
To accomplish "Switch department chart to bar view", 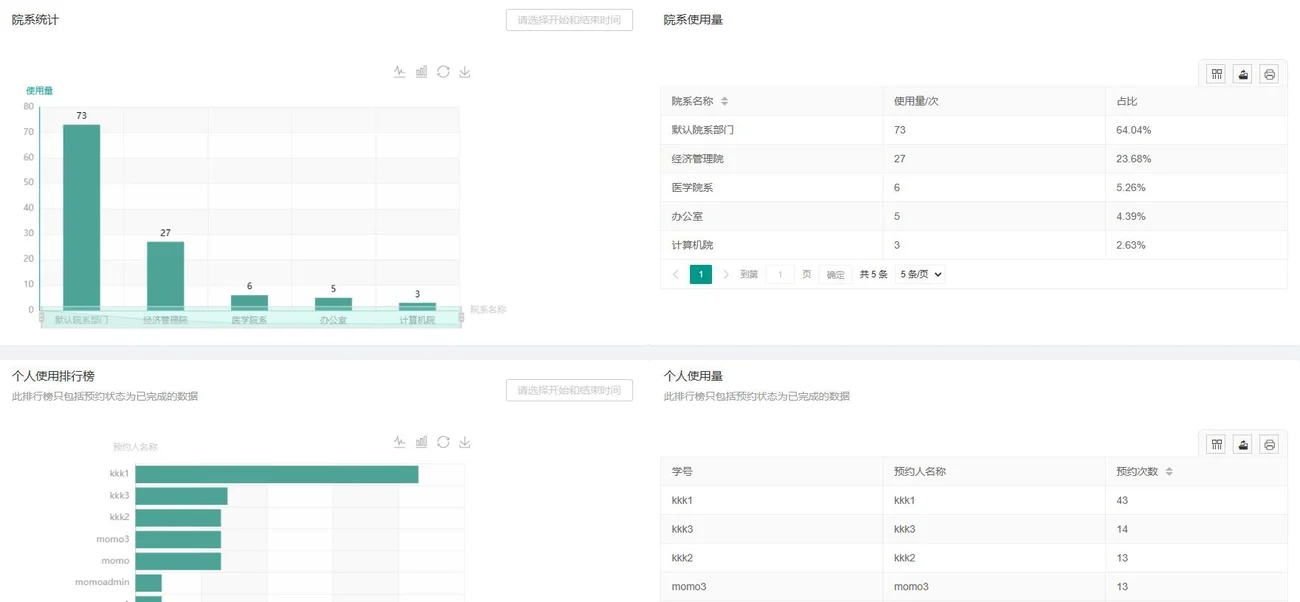I will tap(422, 72).
